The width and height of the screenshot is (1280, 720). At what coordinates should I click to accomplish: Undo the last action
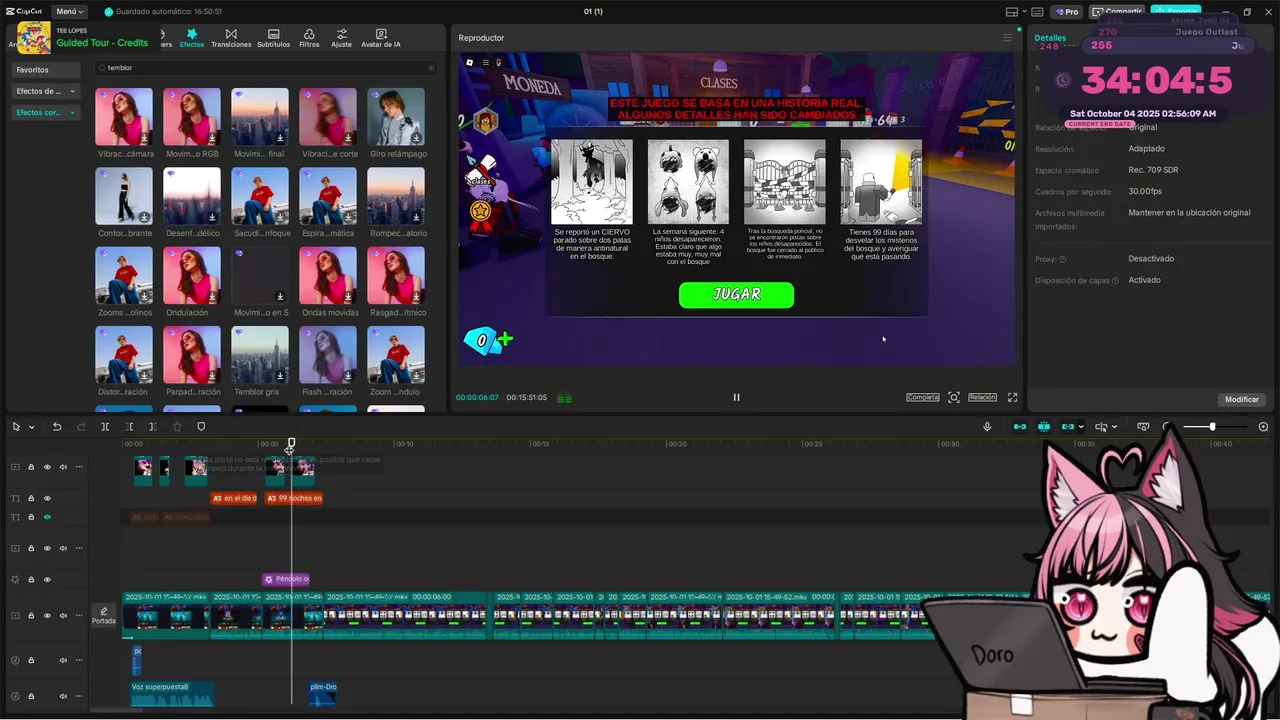pos(57,427)
